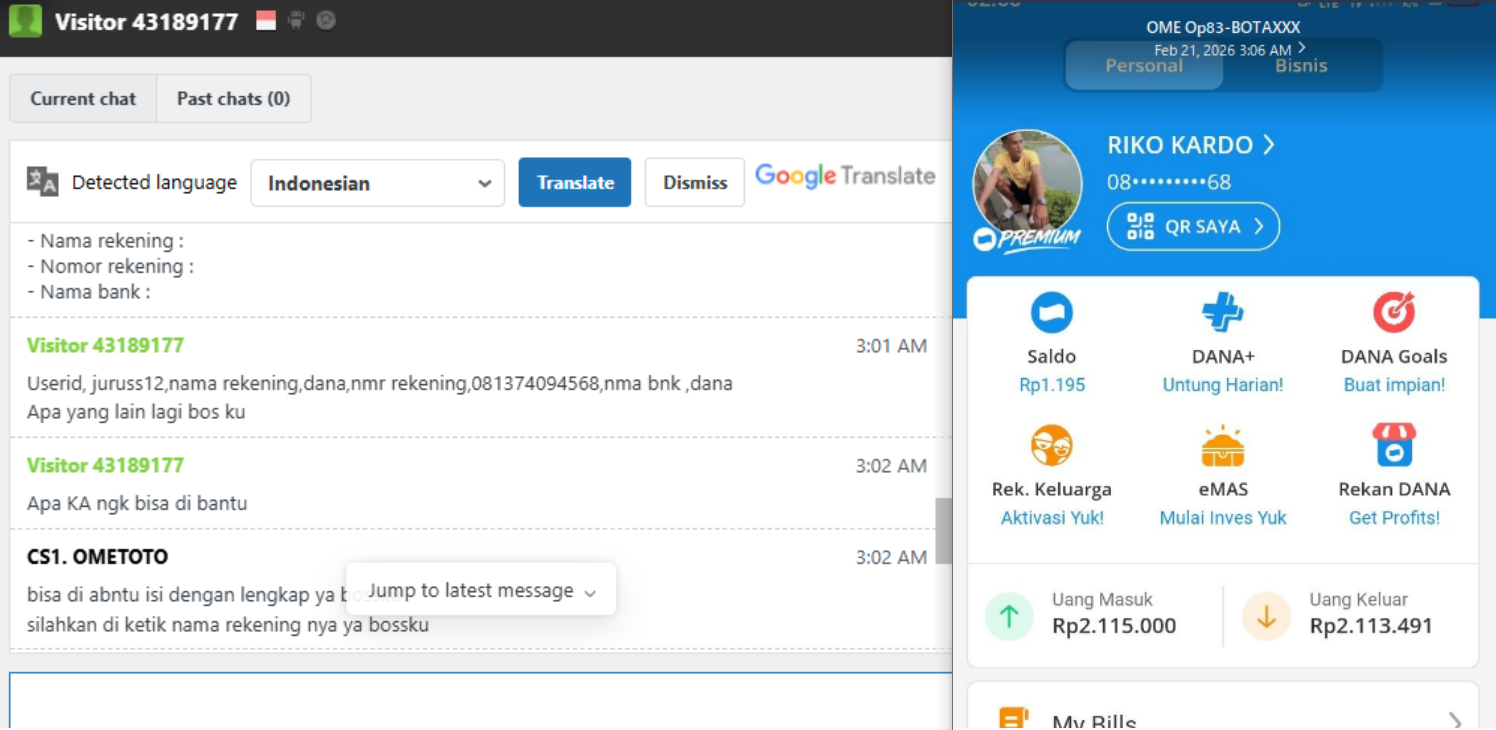1496x730 pixels.
Task: Open the Indonesian detected language dropdown
Action: coord(378,183)
